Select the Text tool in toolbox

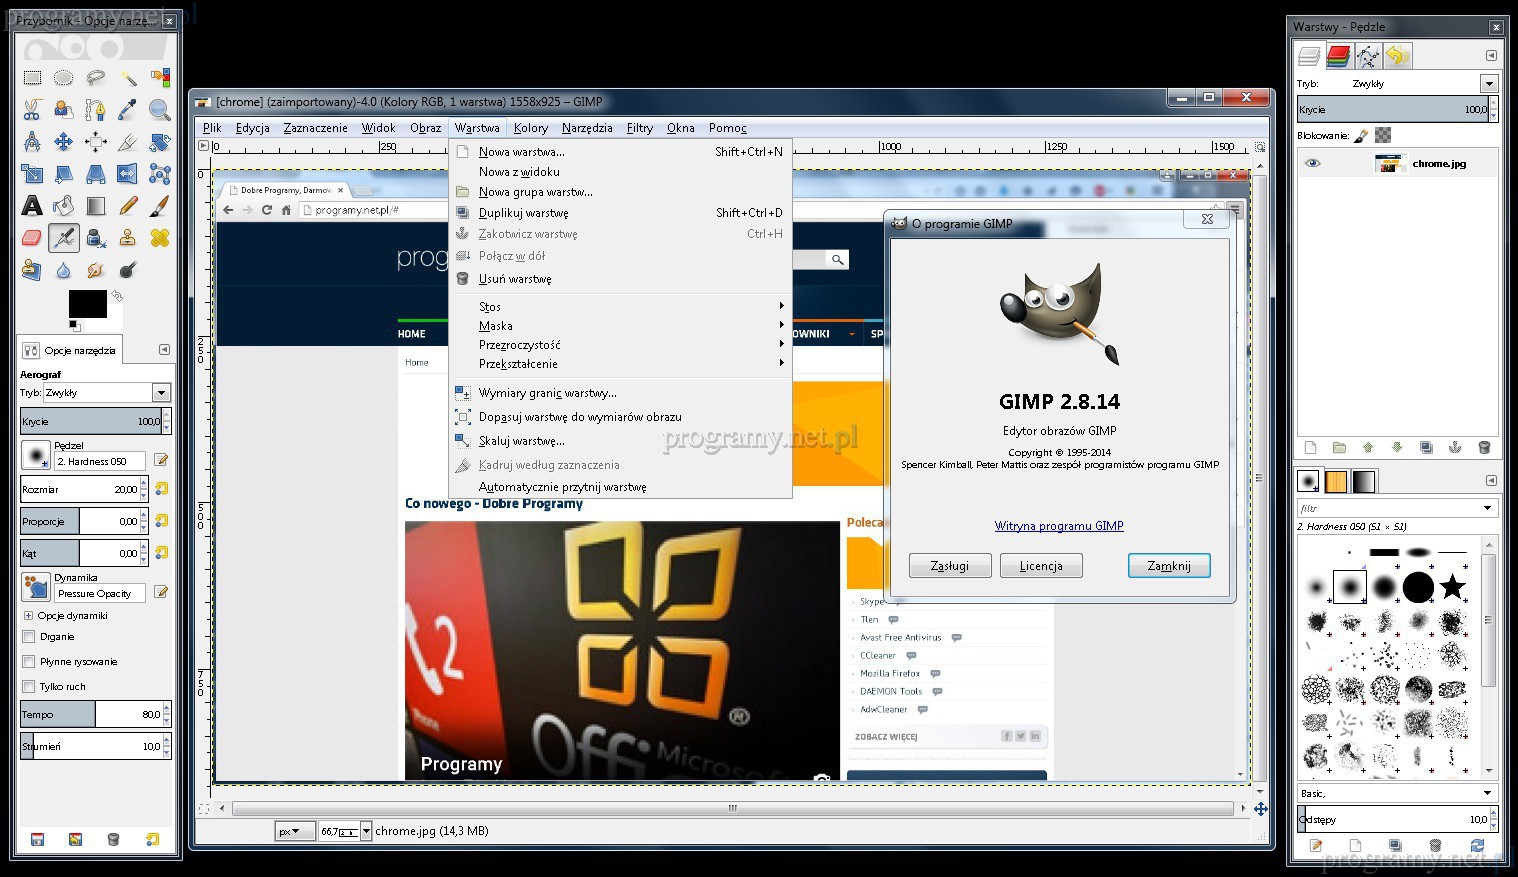tap(32, 206)
